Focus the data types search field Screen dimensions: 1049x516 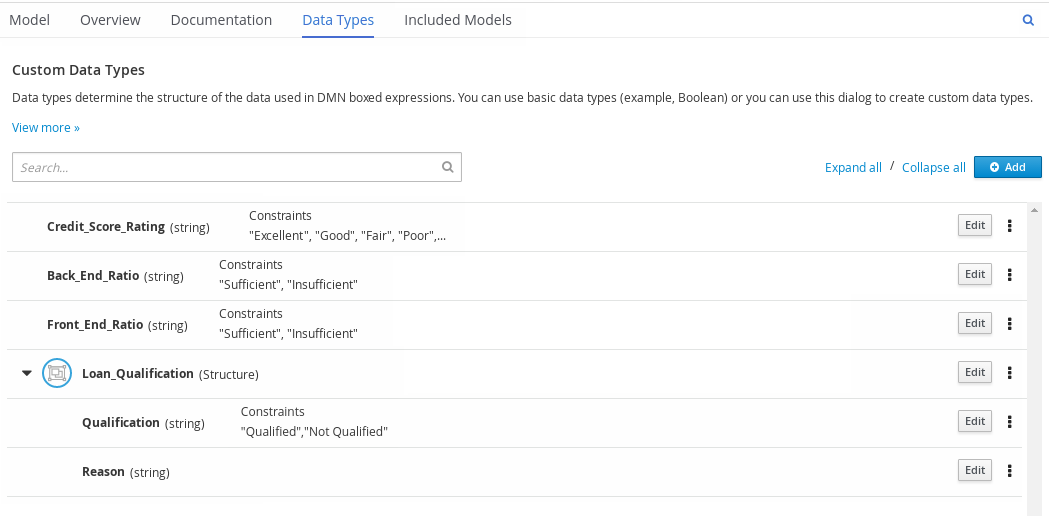point(225,168)
